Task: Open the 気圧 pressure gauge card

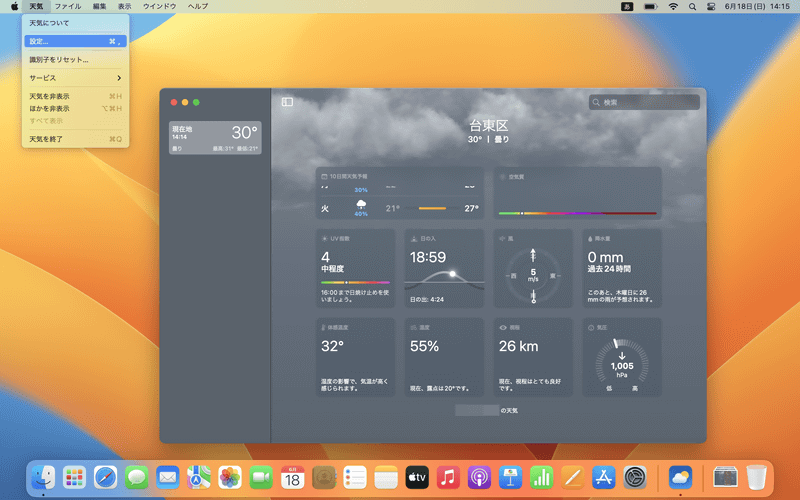Action: point(622,357)
